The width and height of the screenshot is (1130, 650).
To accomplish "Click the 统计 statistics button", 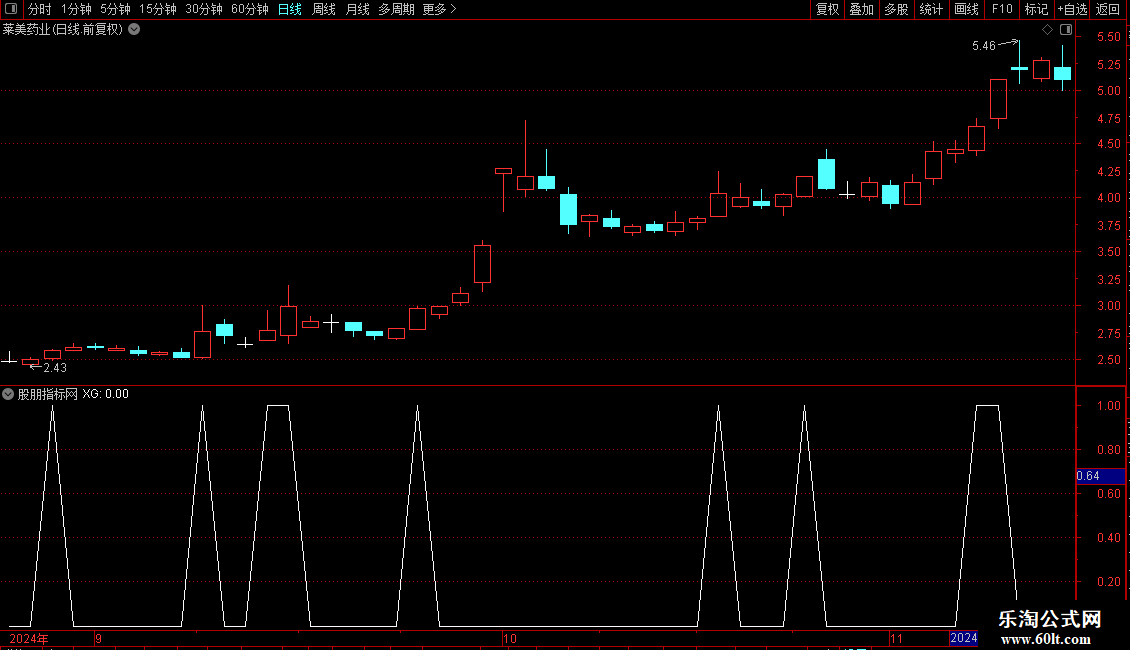I will (931, 9).
